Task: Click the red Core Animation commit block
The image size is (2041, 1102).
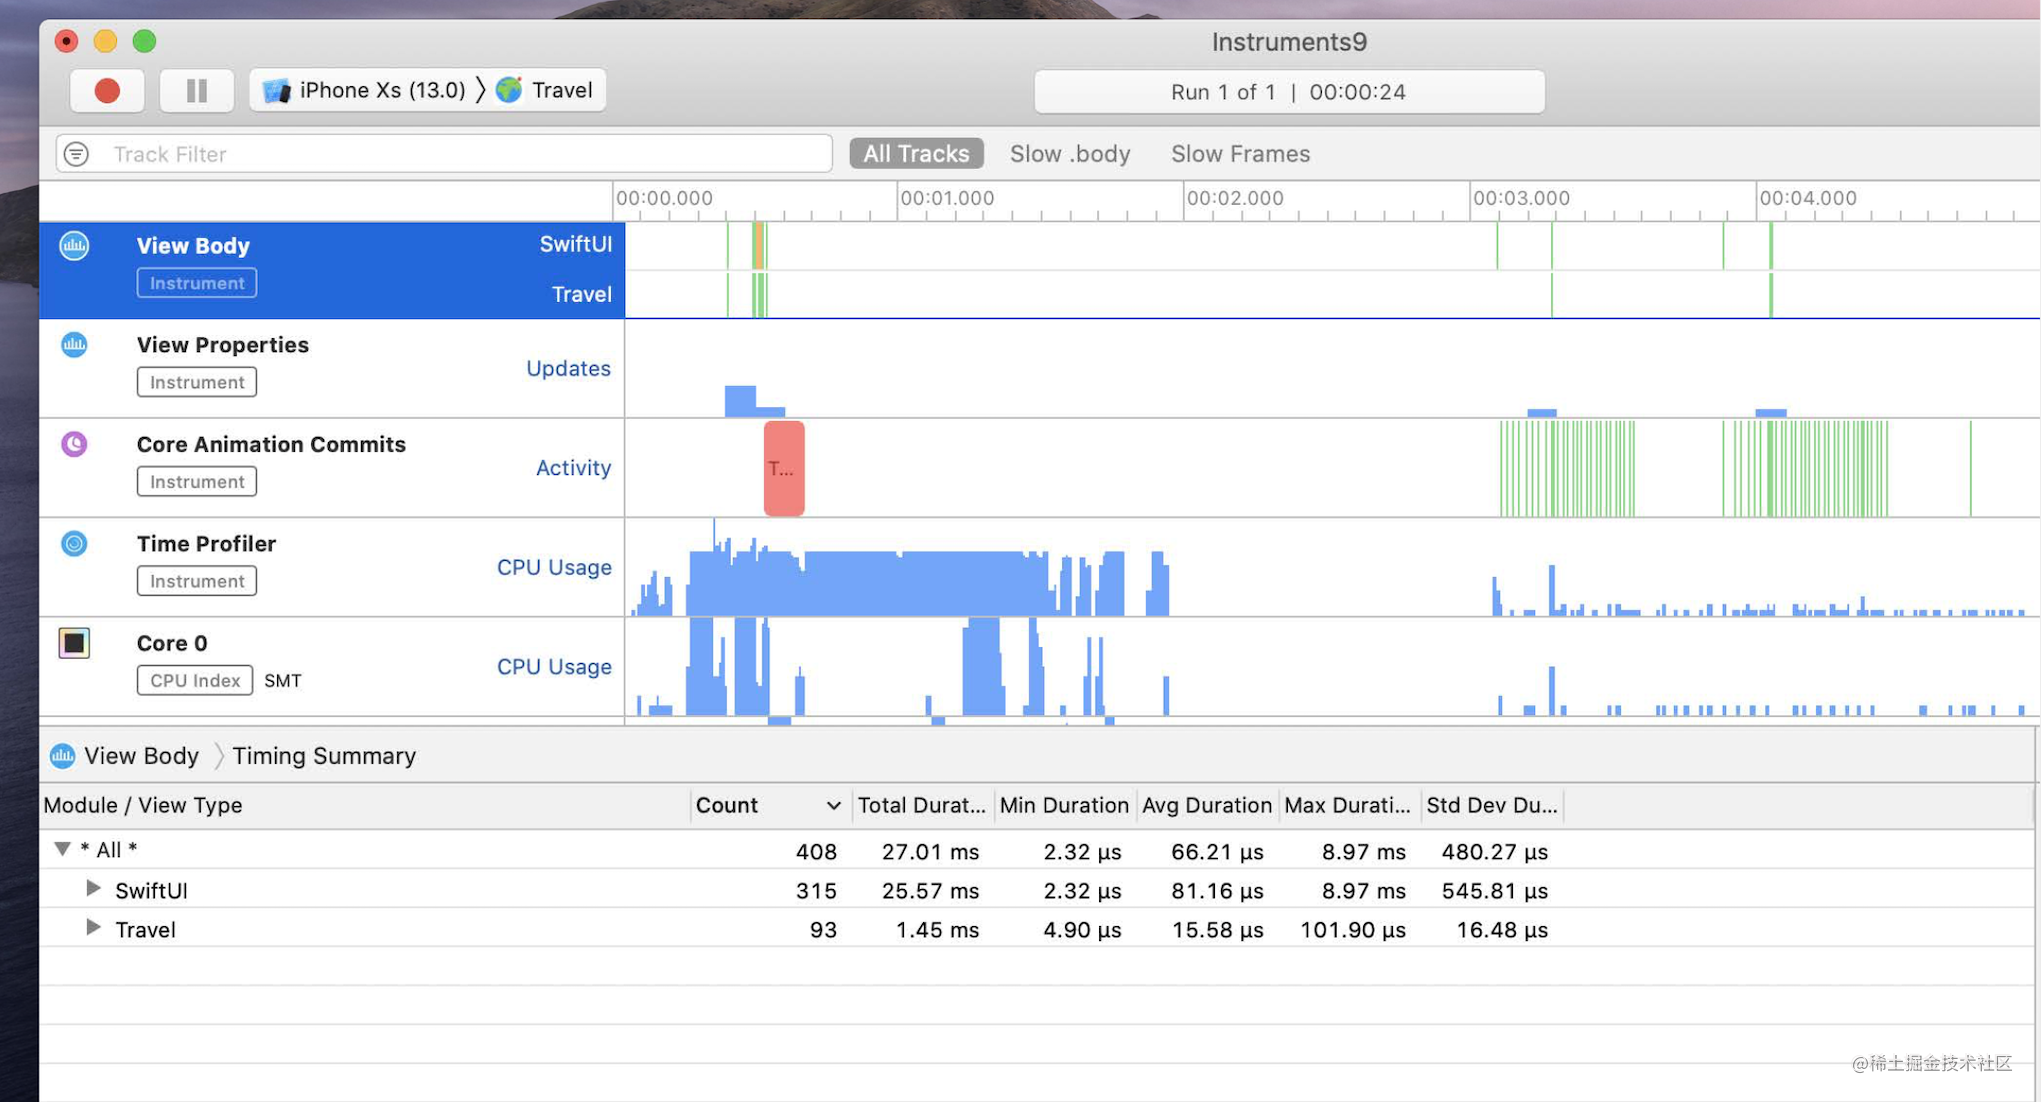Action: pyautogui.click(x=784, y=468)
